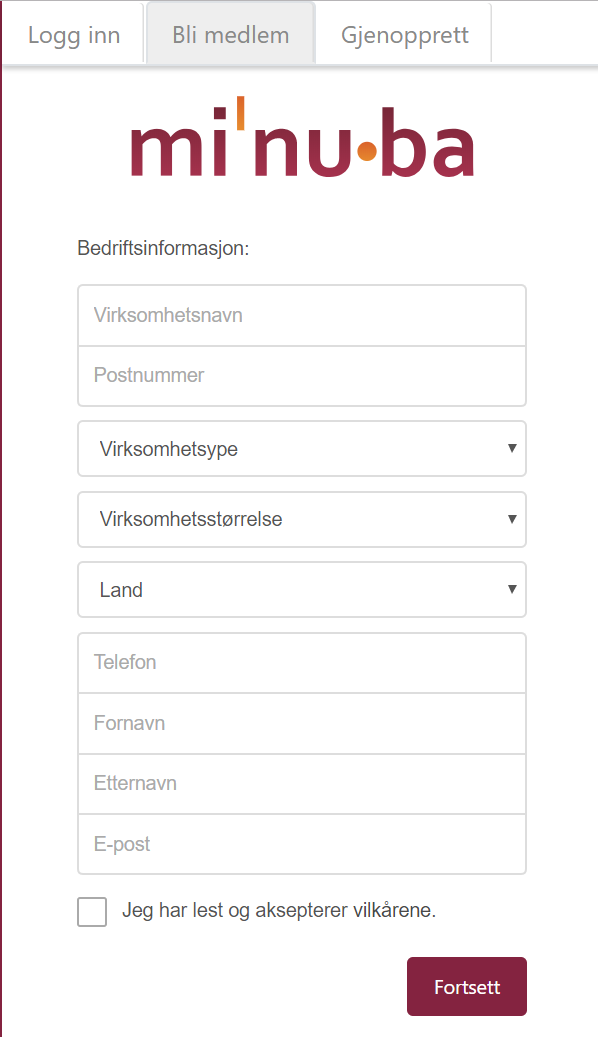598x1037 pixels.
Task: Select the Bli medlem tab
Action: [x=230, y=33]
